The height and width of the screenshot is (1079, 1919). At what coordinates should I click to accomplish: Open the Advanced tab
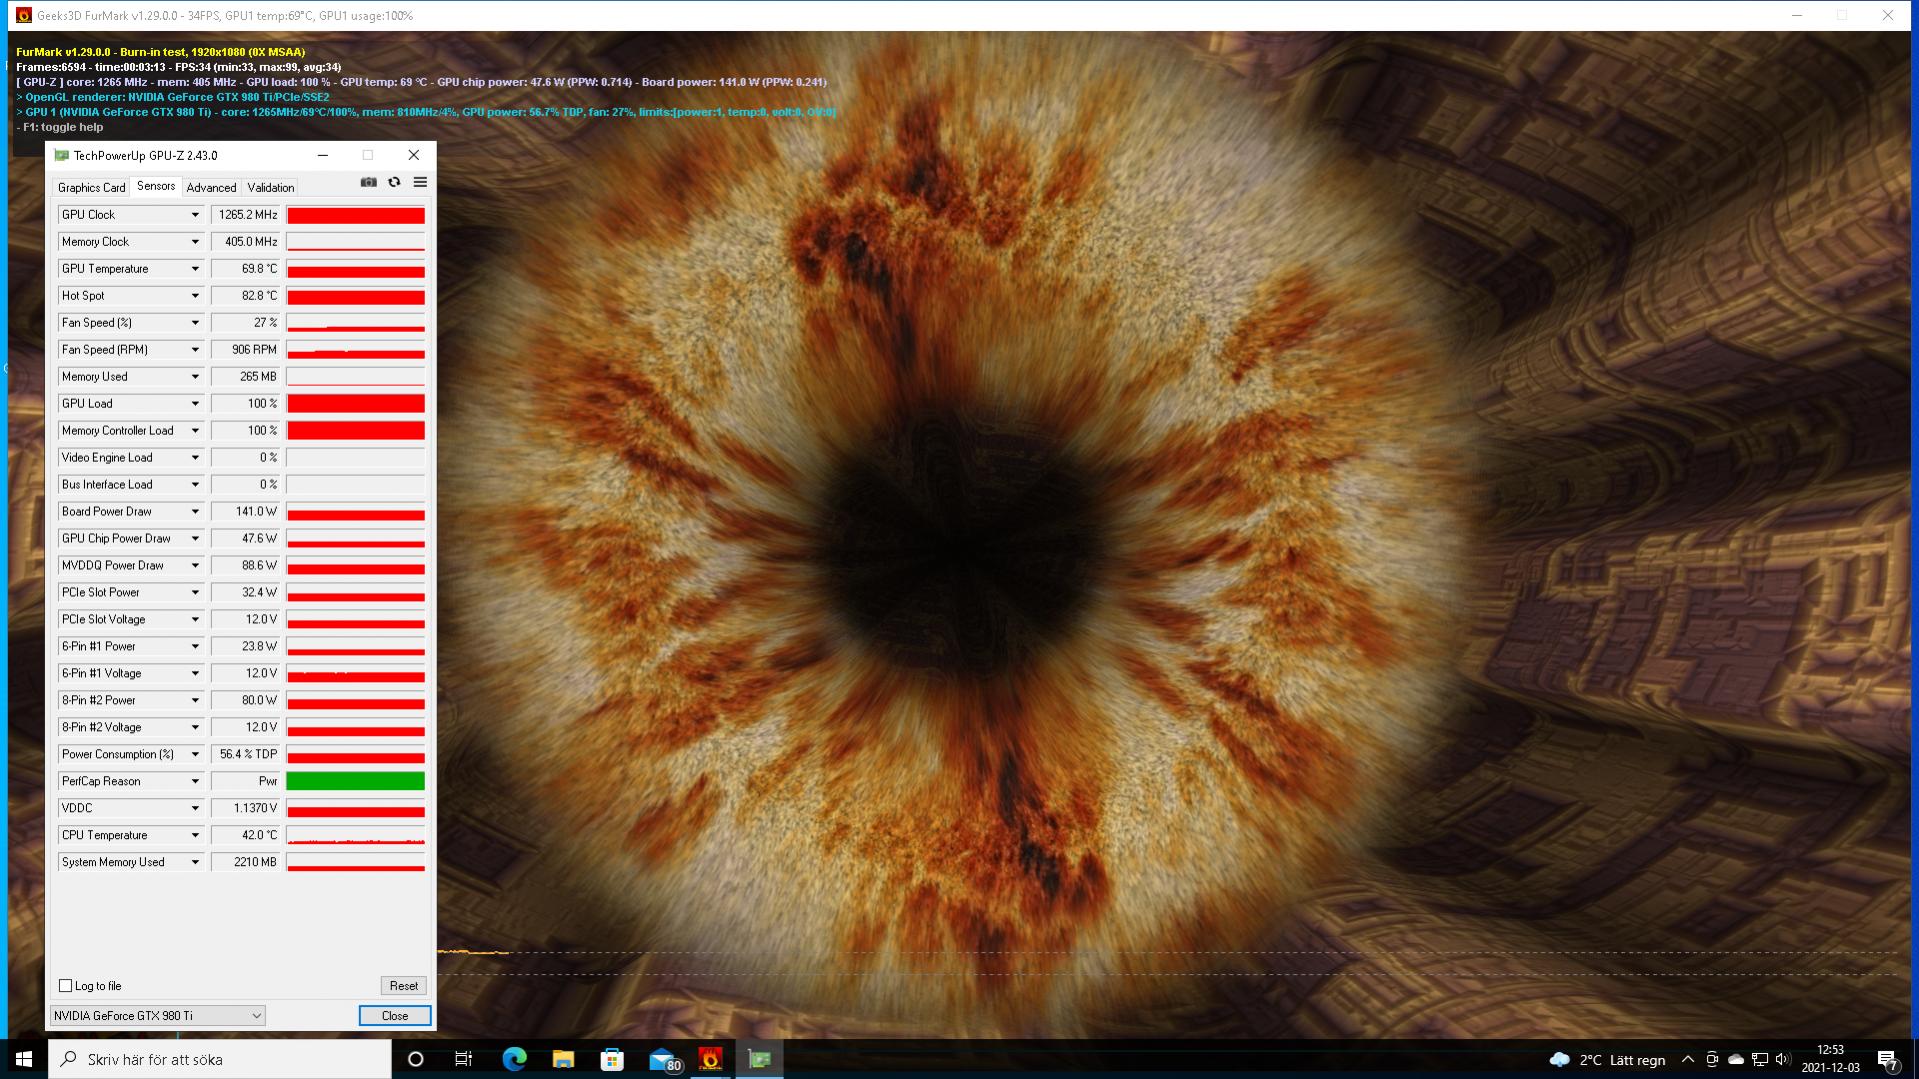click(211, 187)
